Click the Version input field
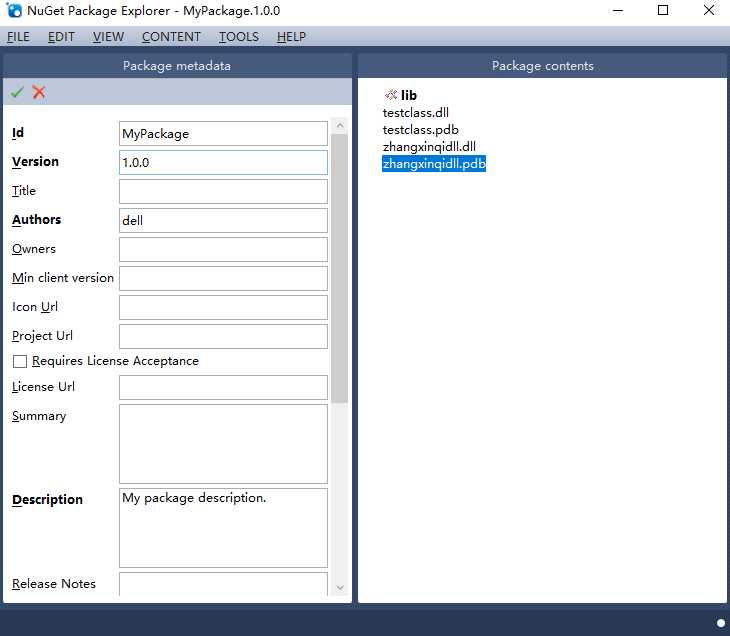The height and width of the screenshot is (636, 730). (x=223, y=162)
